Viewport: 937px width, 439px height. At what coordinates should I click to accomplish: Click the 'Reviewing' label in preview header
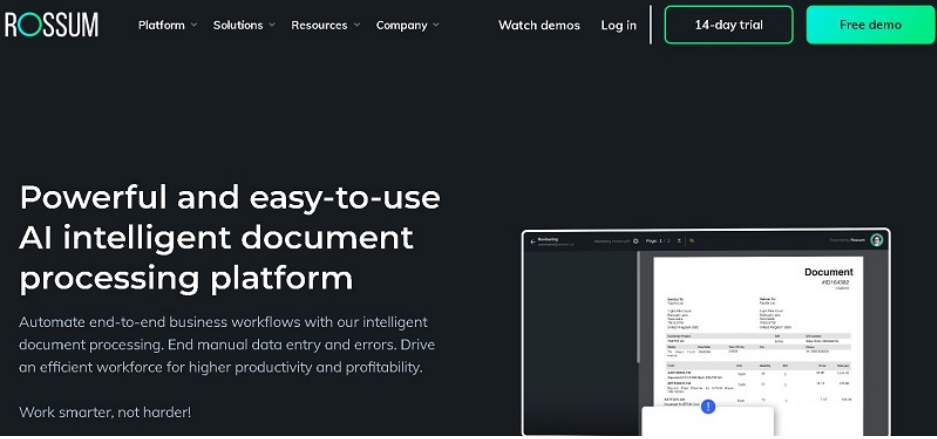pos(548,239)
